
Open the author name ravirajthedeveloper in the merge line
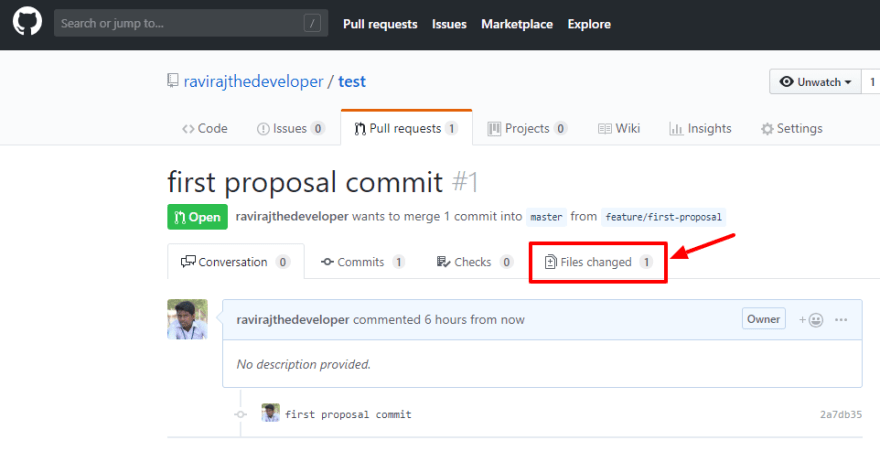(292, 217)
